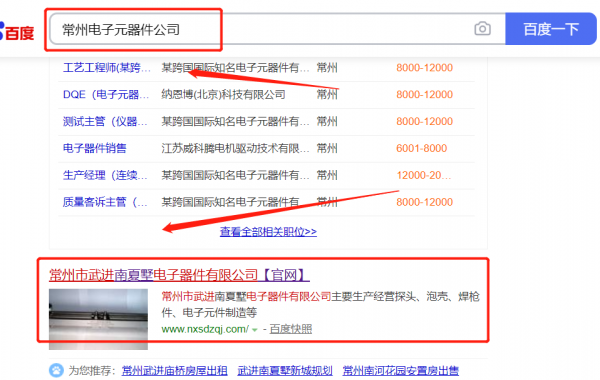Click company name 纳恩博(北京)科技有限公司
This screenshot has height=380, width=600.
coord(223,95)
